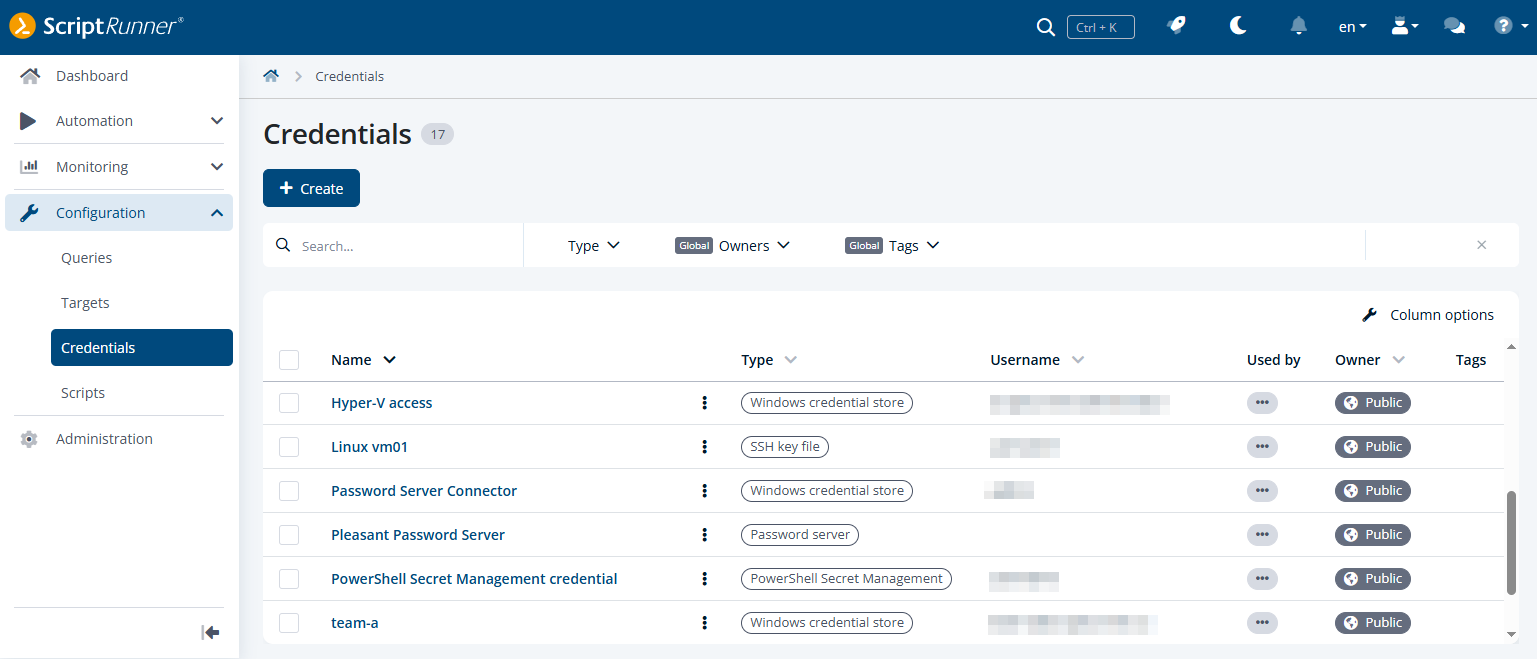Open Column options
Viewport: 1537px width, 659px height.
1428,315
